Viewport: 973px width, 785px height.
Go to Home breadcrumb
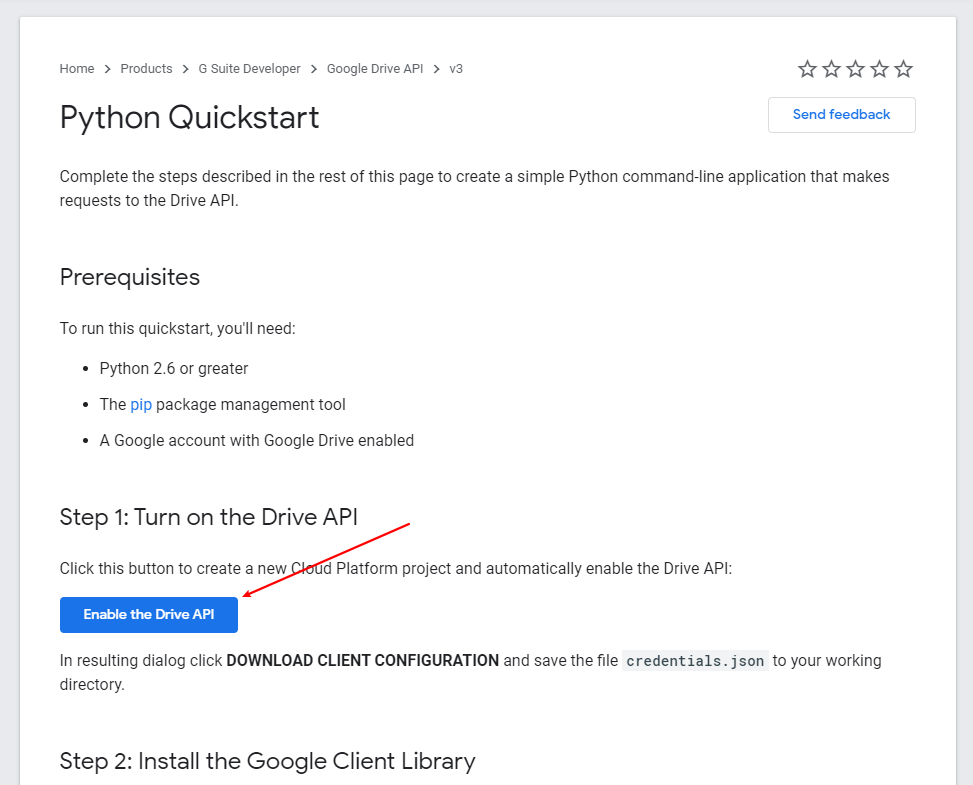pos(77,69)
